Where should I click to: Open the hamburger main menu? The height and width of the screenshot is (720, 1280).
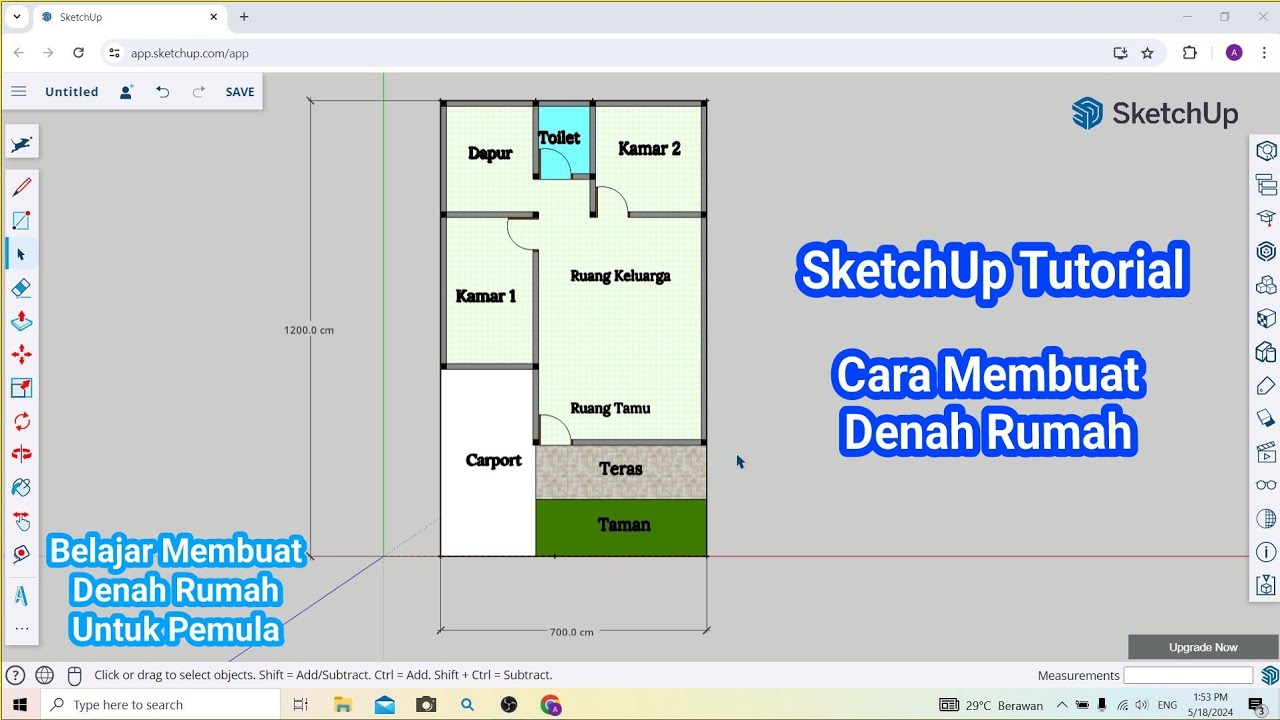[18, 92]
